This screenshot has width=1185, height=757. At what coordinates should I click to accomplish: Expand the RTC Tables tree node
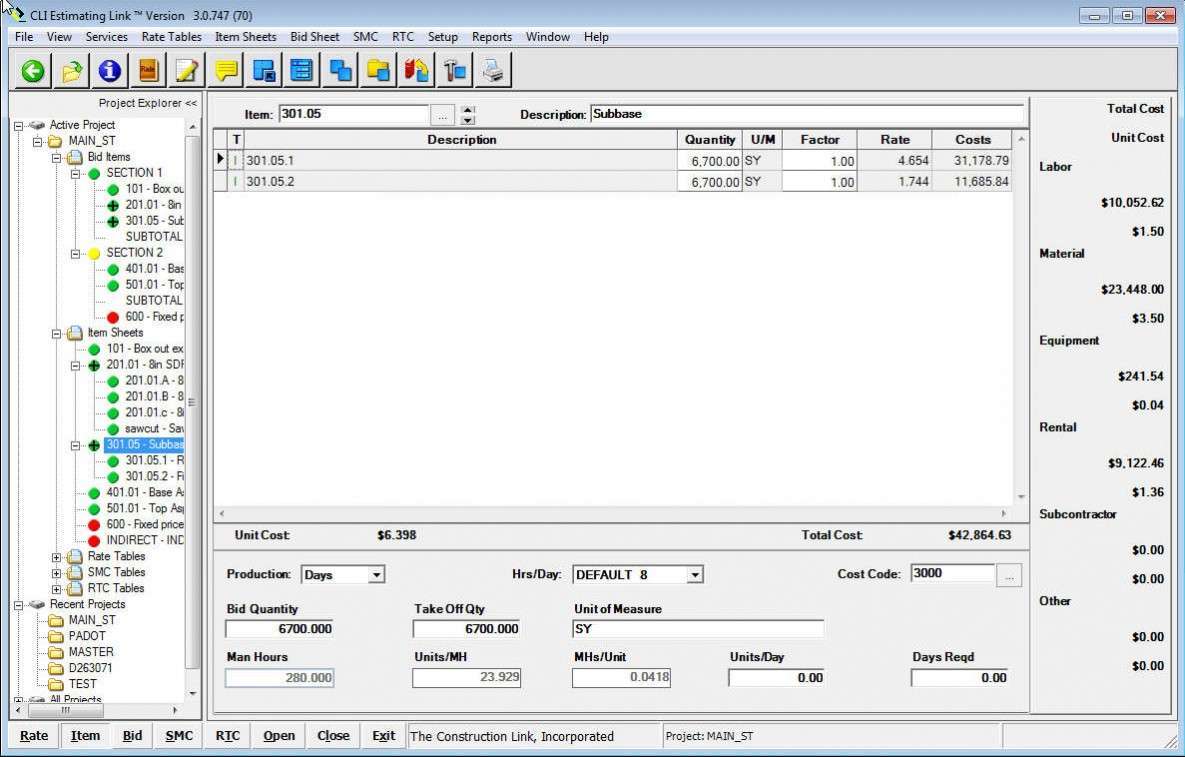coord(56,589)
